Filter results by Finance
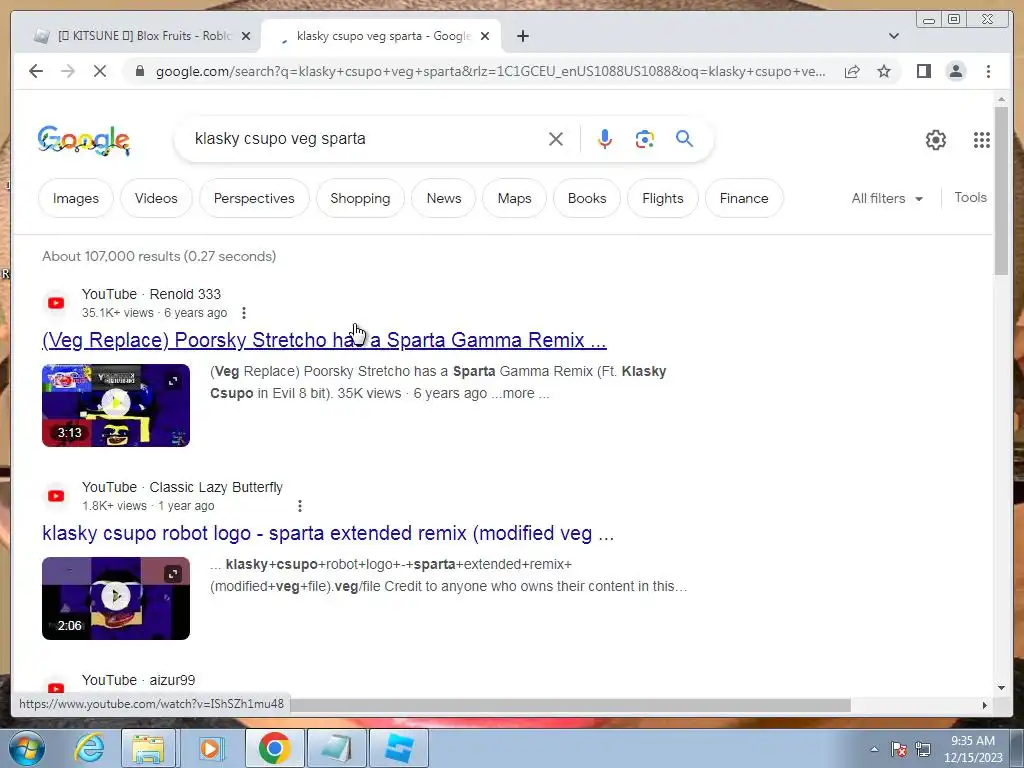 pyautogui.click(x=744, y=198)
